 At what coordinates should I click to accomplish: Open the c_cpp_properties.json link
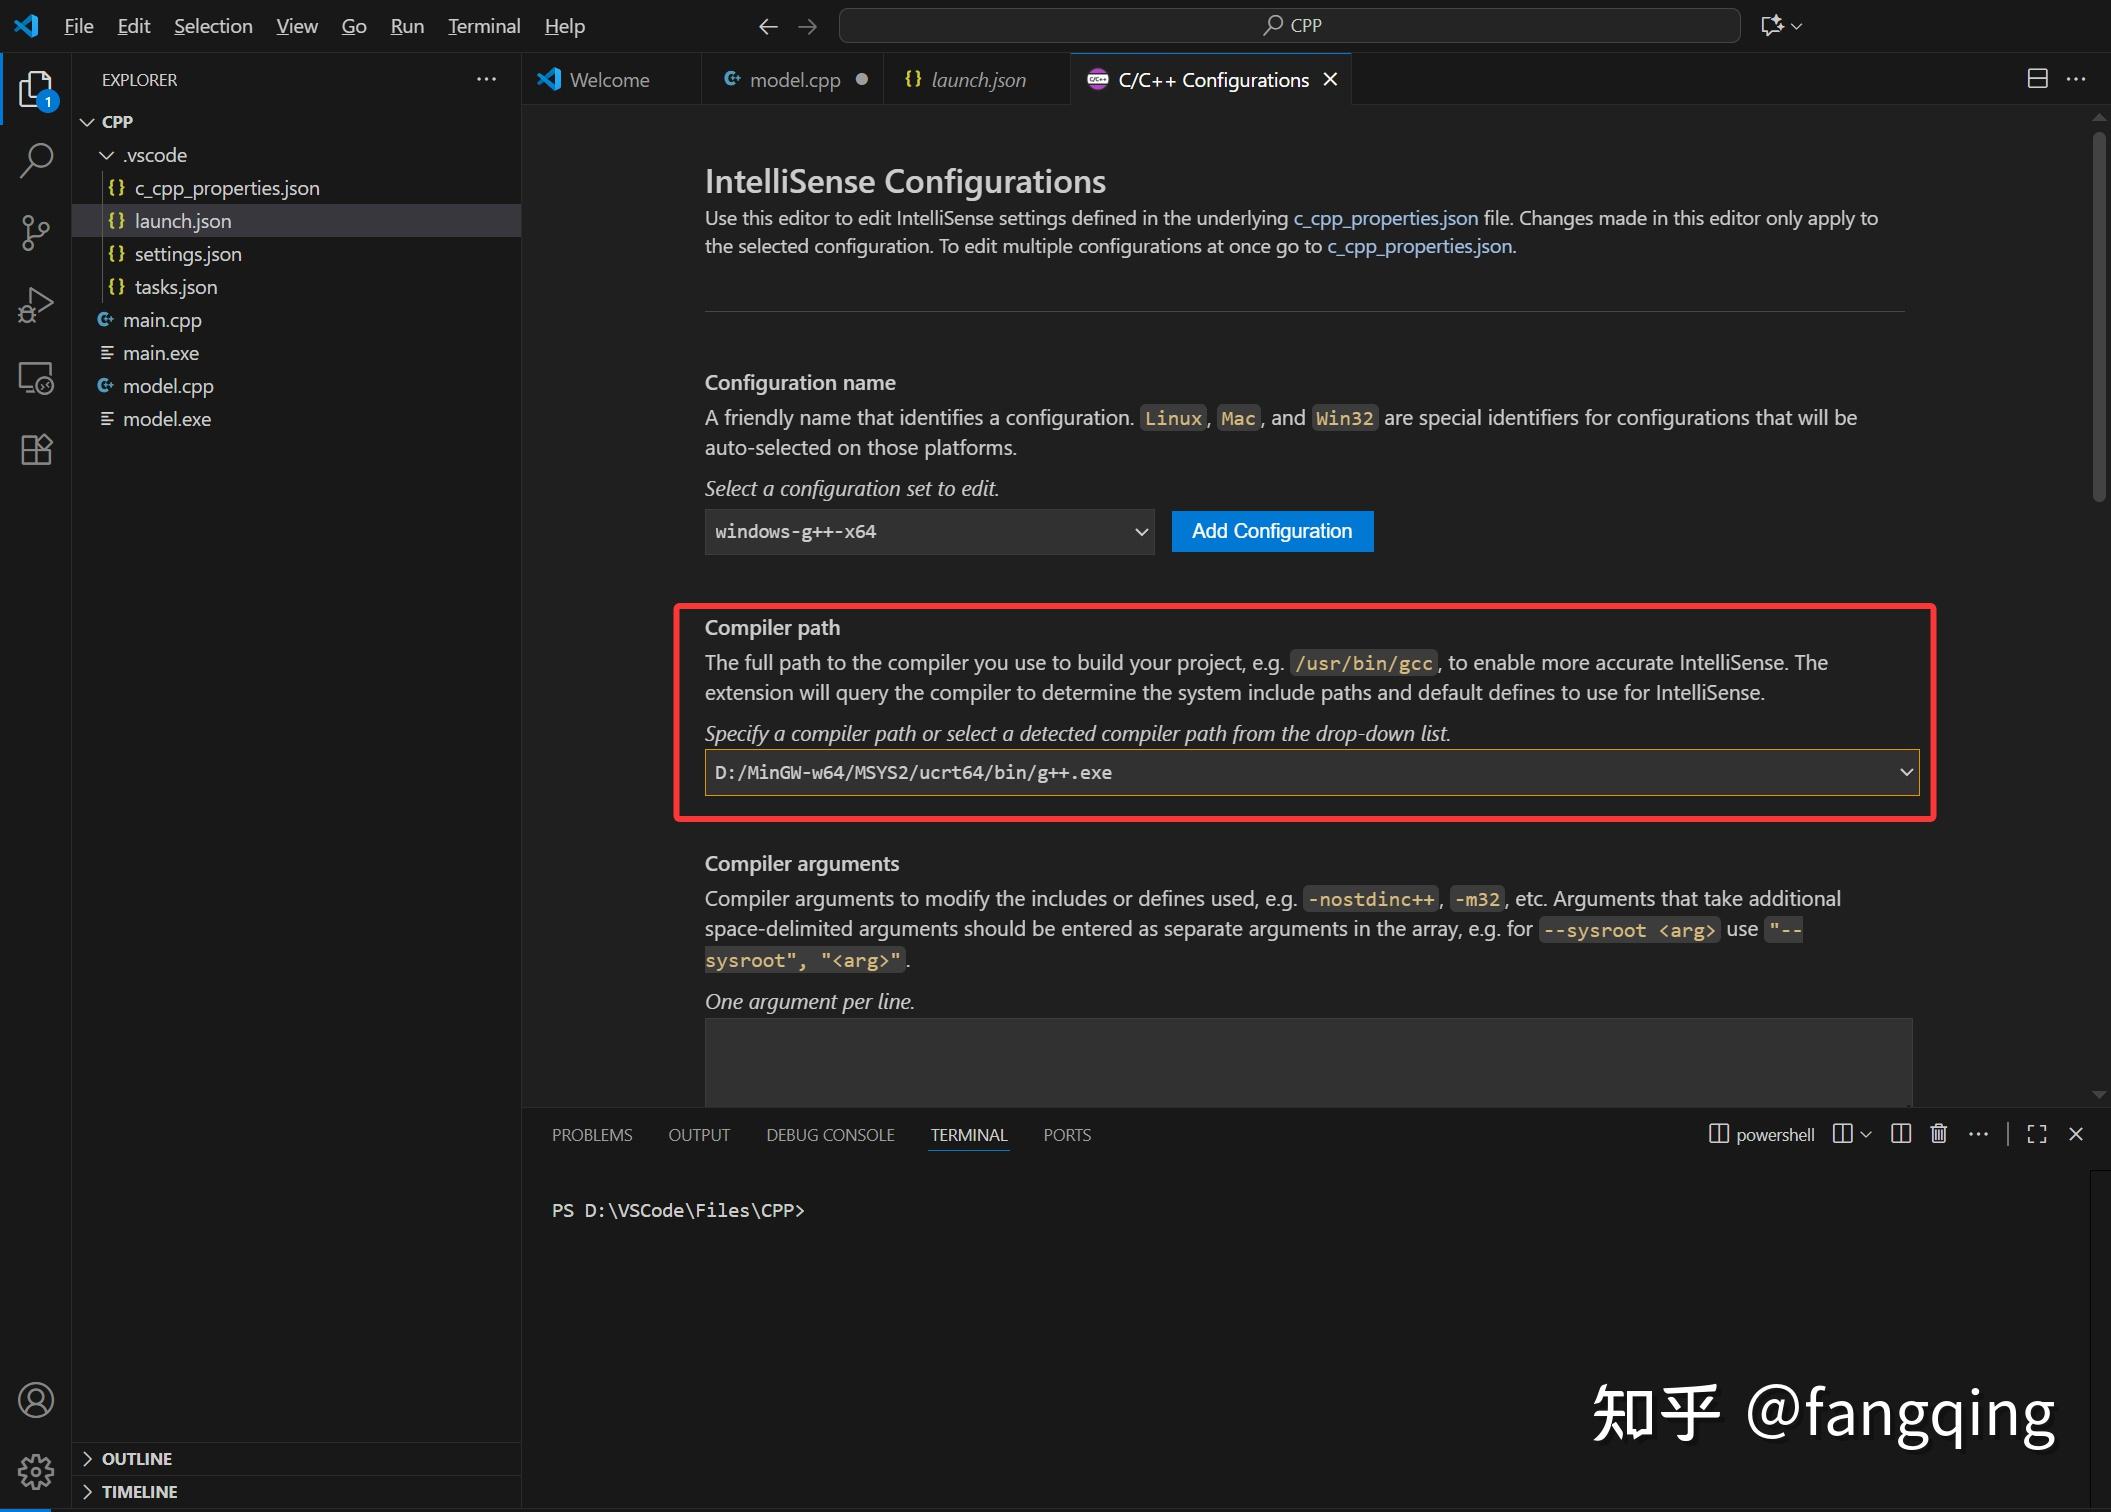(1384, 217)
